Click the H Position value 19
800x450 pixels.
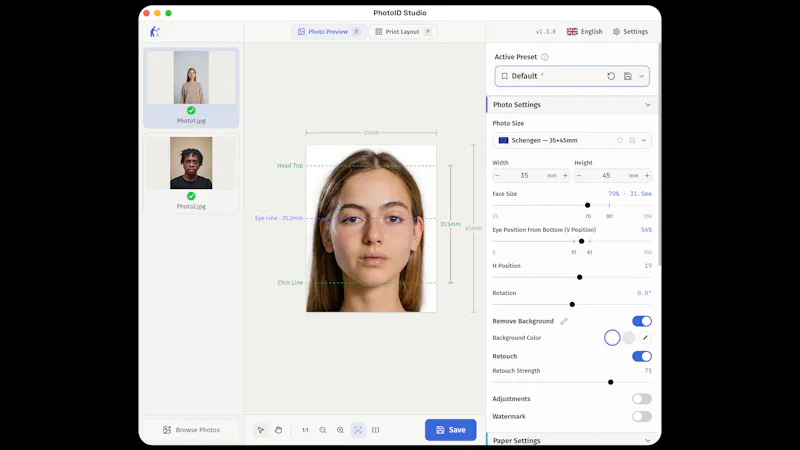(648, 266)
